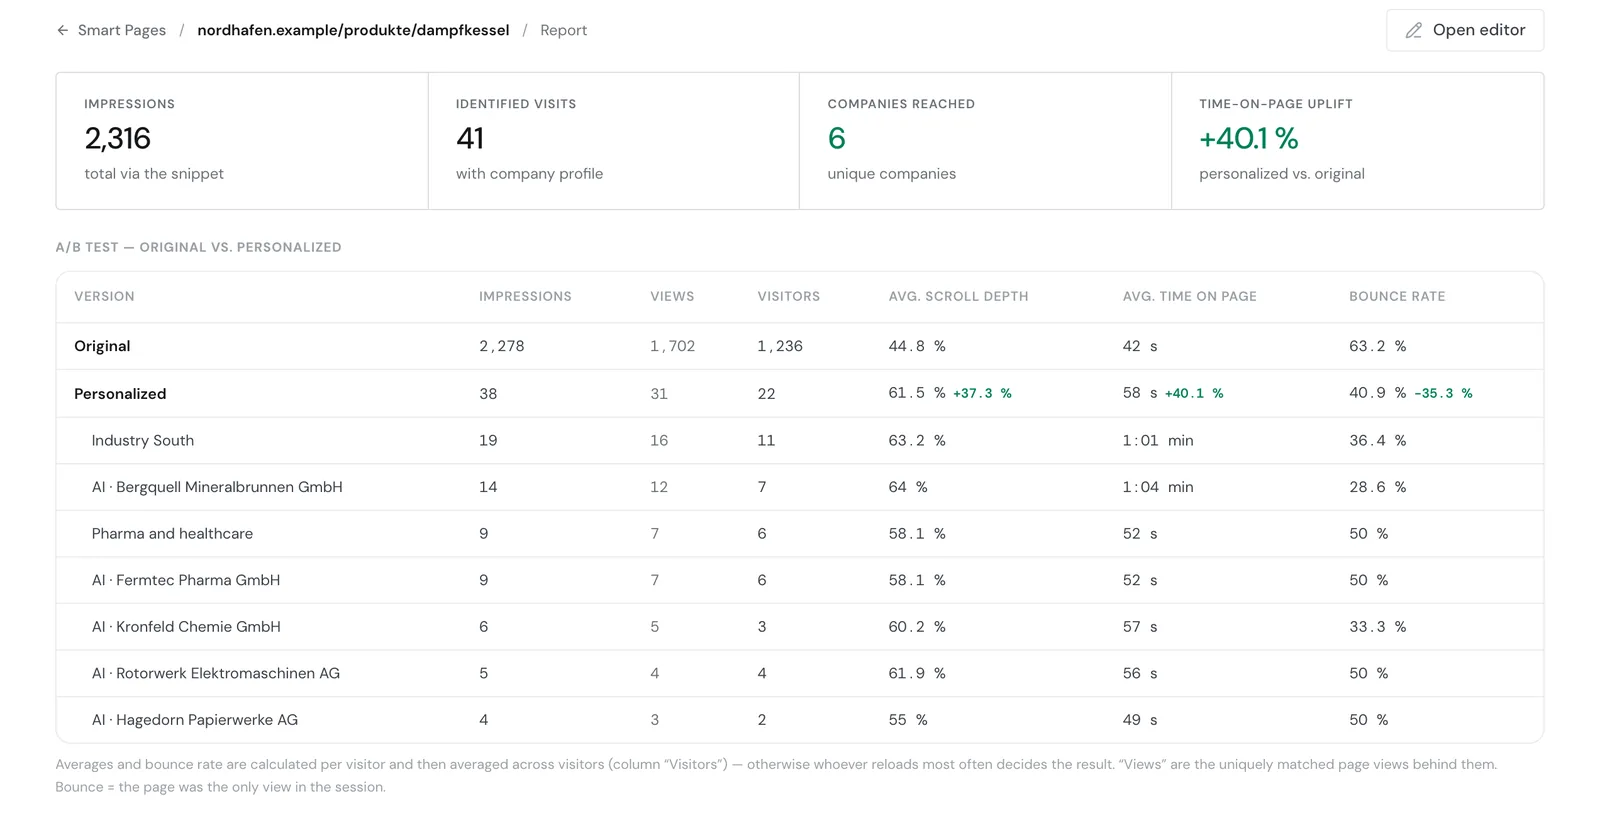The image size is (1600, 818).
Task: Click the Hagedorn Papierwerke time 49 s
Action: coord(1140,720)
